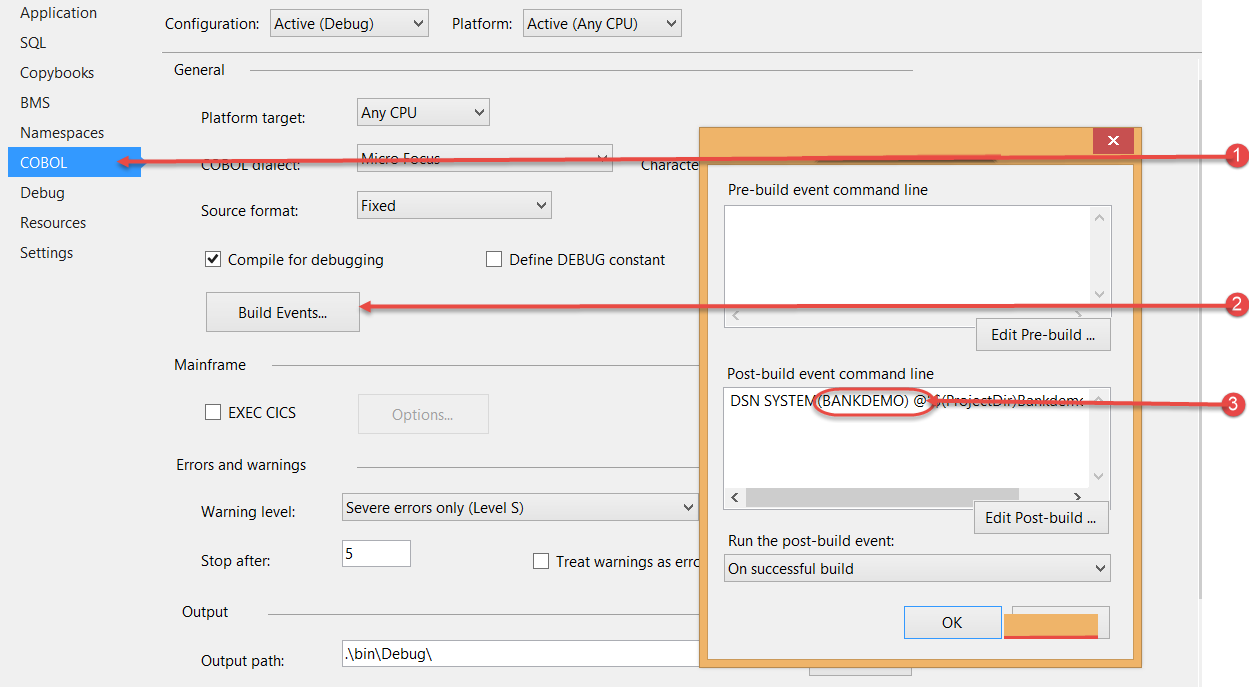The height and width of the screenshot is (687, 1249).
Task: Select the COBOL tab in sidebar
Action: tap(44, 162)
